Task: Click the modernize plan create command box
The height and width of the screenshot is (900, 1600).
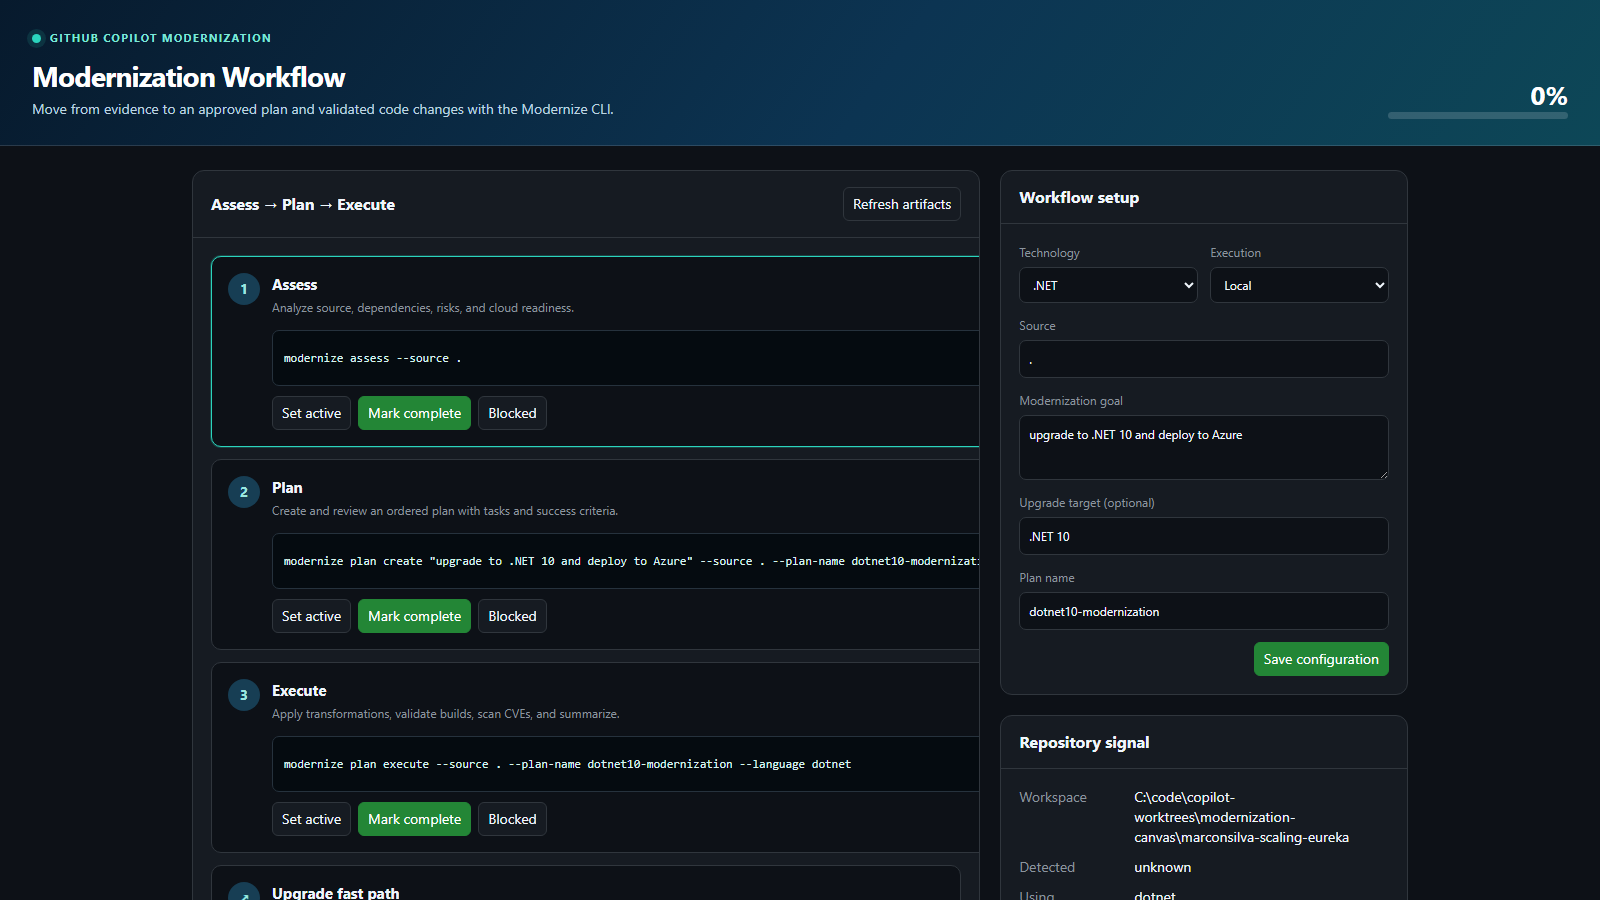Action: coord(626,561)
